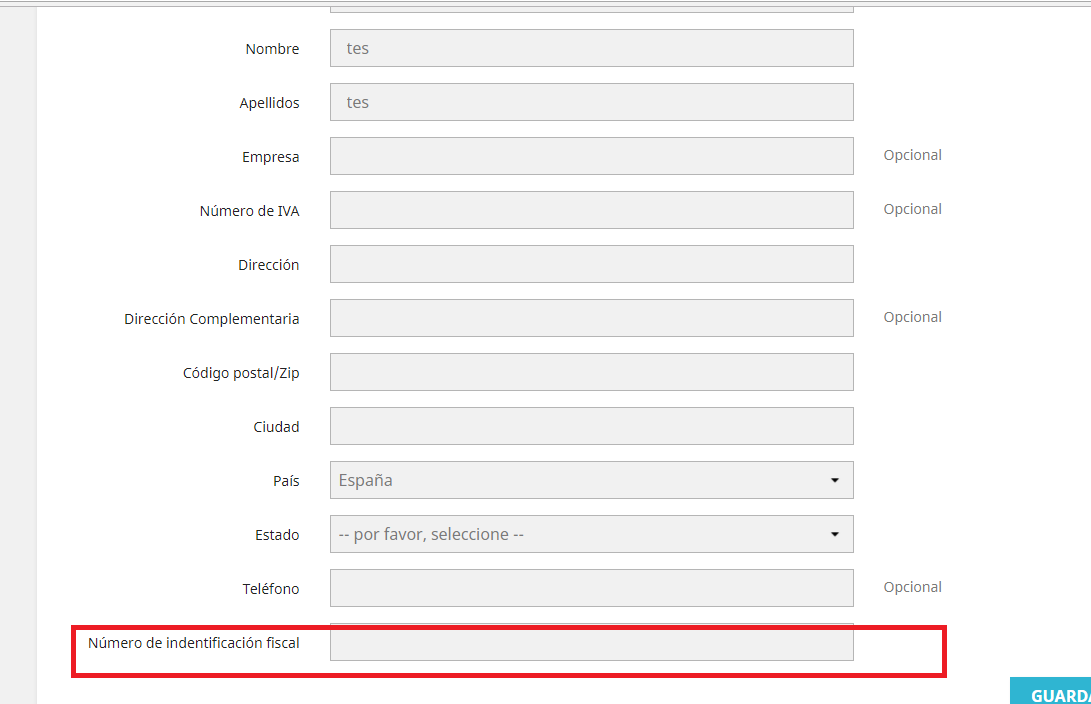Open the Estado dropdown selector
The height and width of the screenshot is (704, 1091).
point(591,534)
